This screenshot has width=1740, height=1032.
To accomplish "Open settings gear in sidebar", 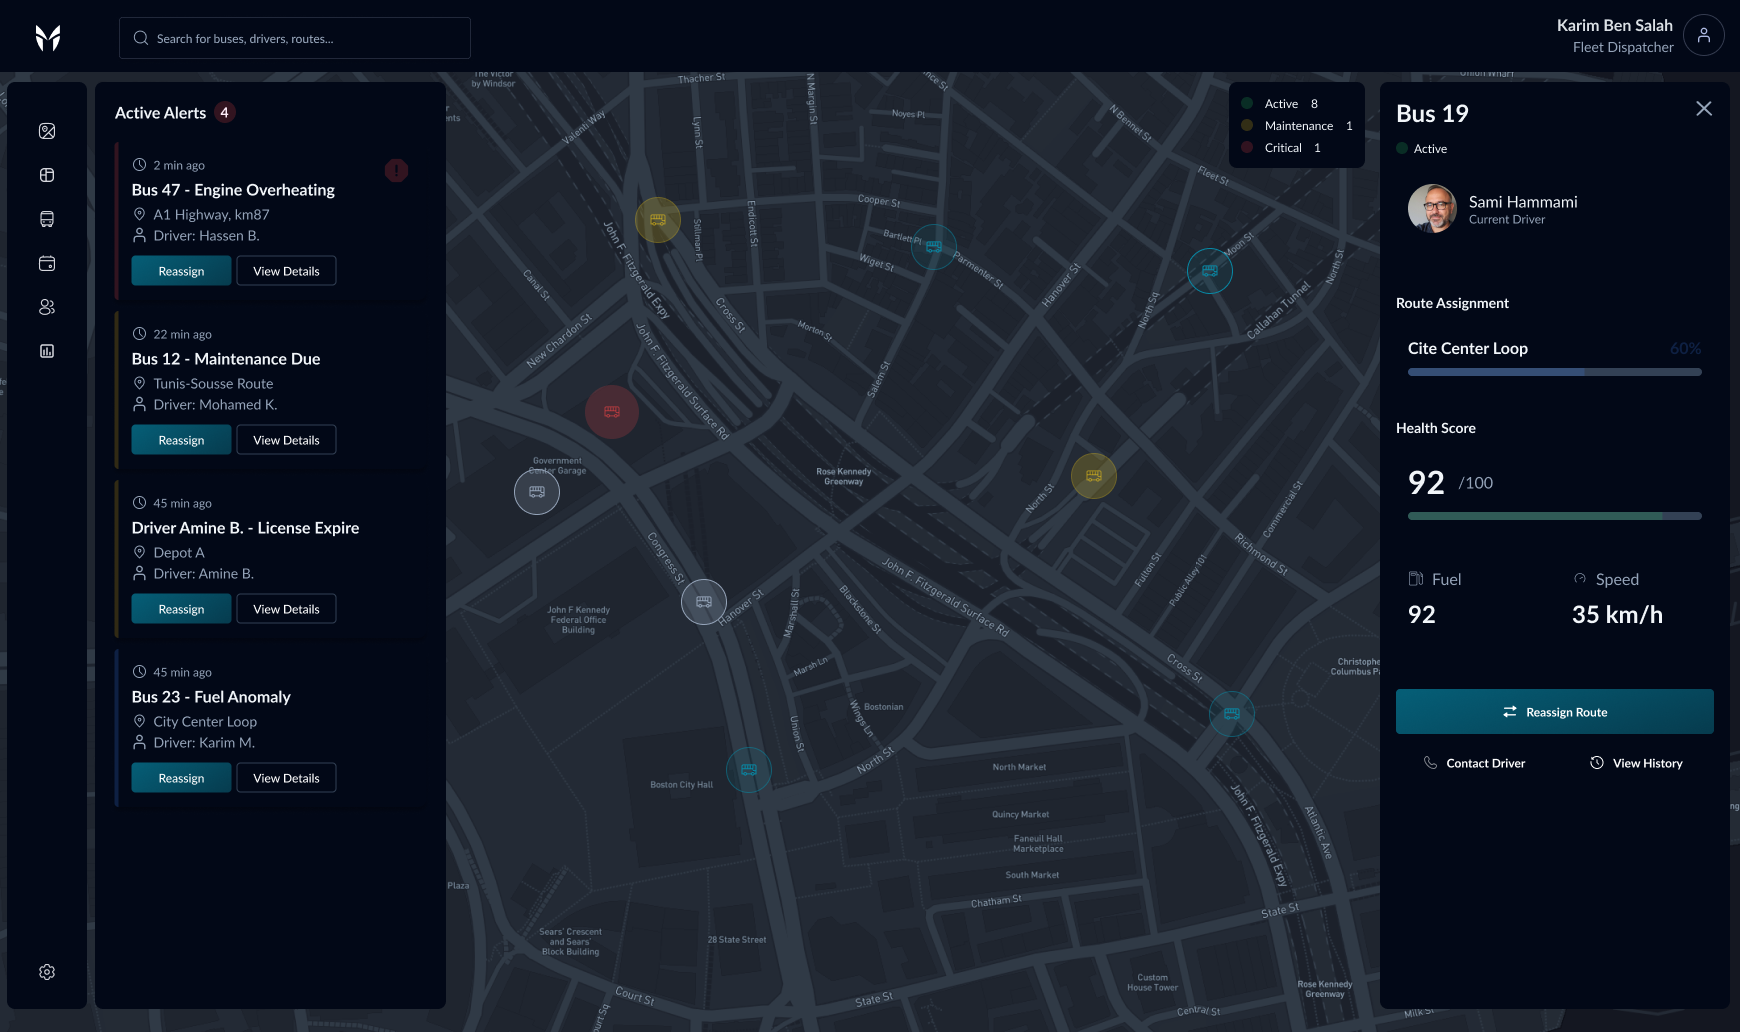I will (47, 972).
